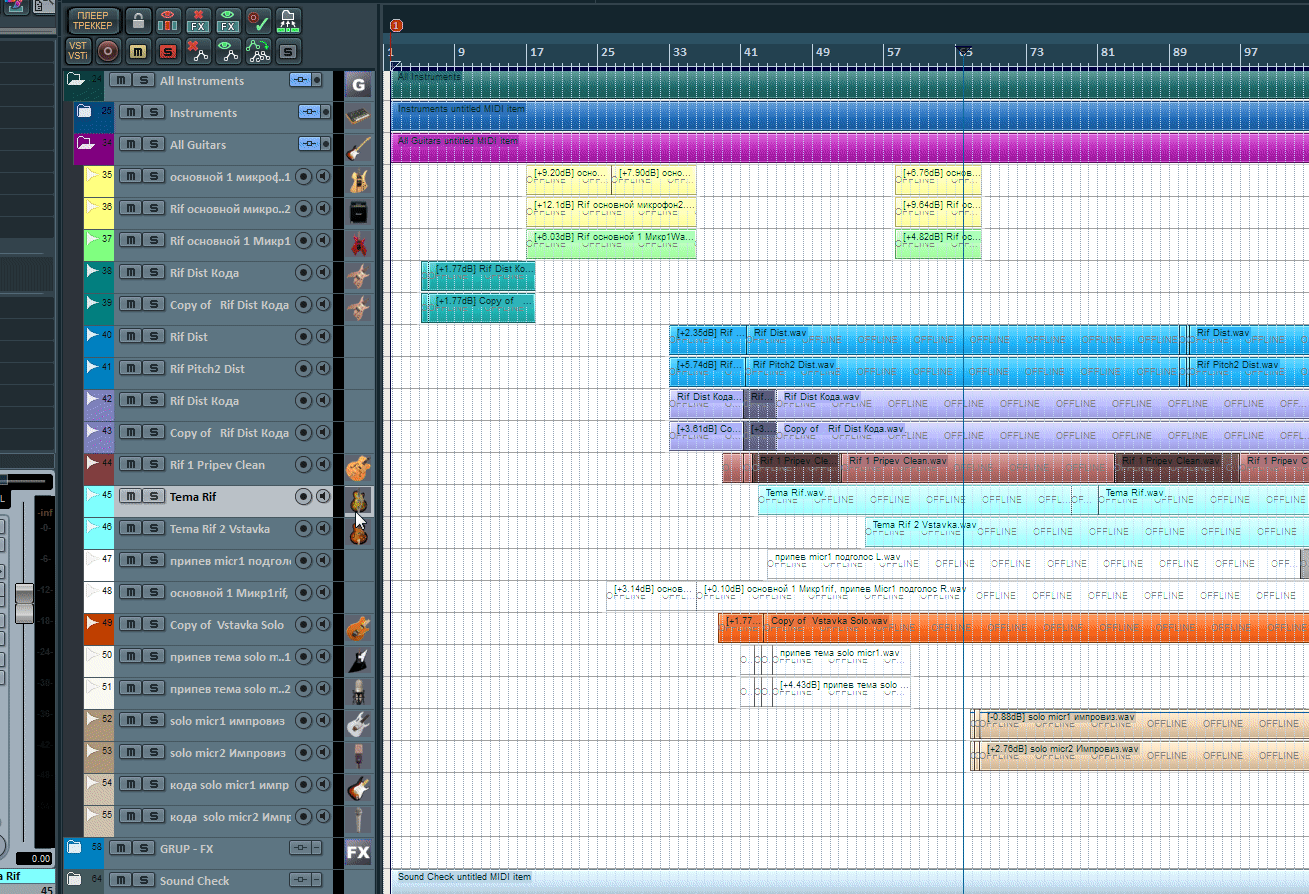This screenshot has width=1309, height=894.
Task: Click bar 81 on the timeline ruler
Action: [1107, 52]
